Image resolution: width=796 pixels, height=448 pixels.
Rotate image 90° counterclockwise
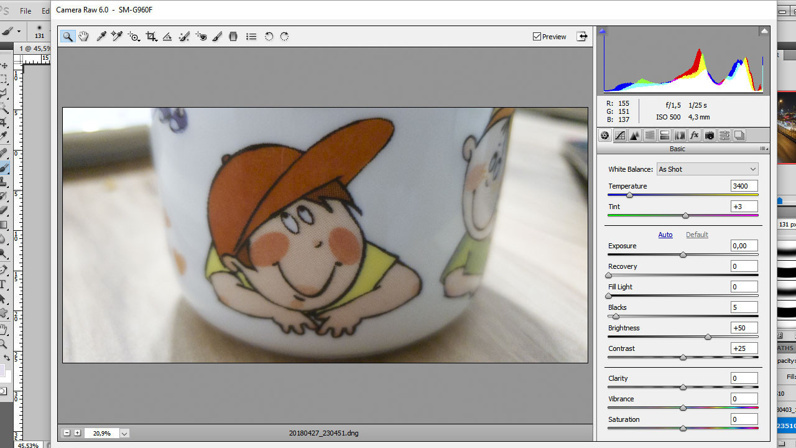pyautogui.click(x=268, y=37)
